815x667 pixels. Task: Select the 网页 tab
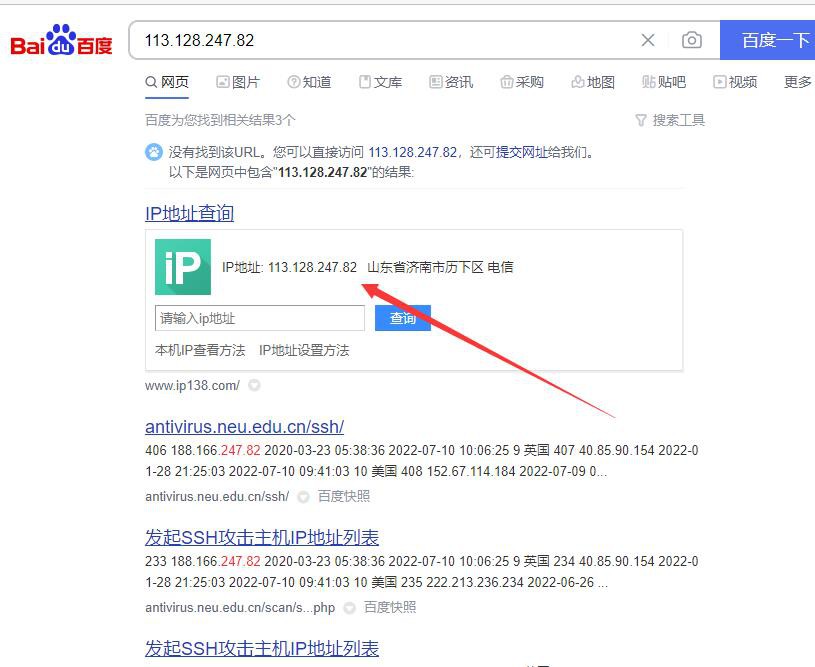click(x=167, y=82)
